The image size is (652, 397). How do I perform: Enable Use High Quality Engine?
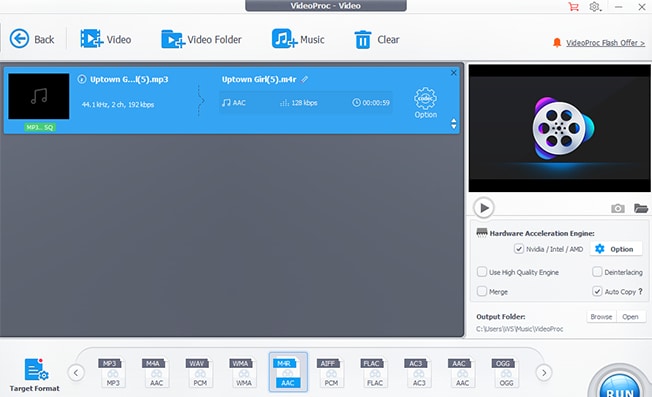482,272
